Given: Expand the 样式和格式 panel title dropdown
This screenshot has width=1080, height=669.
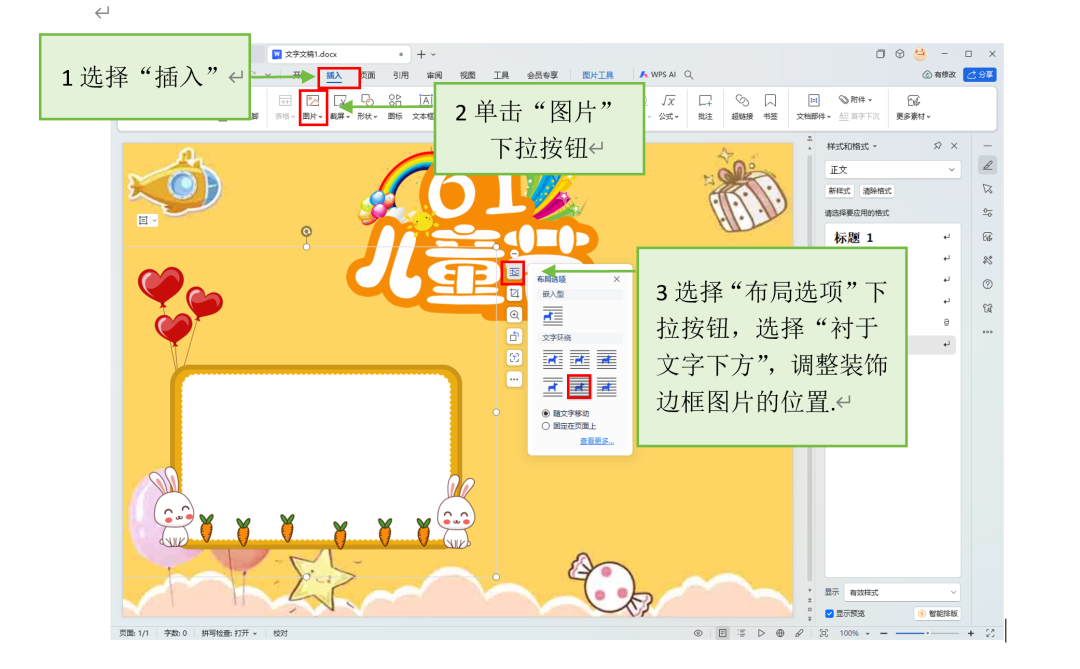Looking at the screenshot, I should tap(875, 146).
